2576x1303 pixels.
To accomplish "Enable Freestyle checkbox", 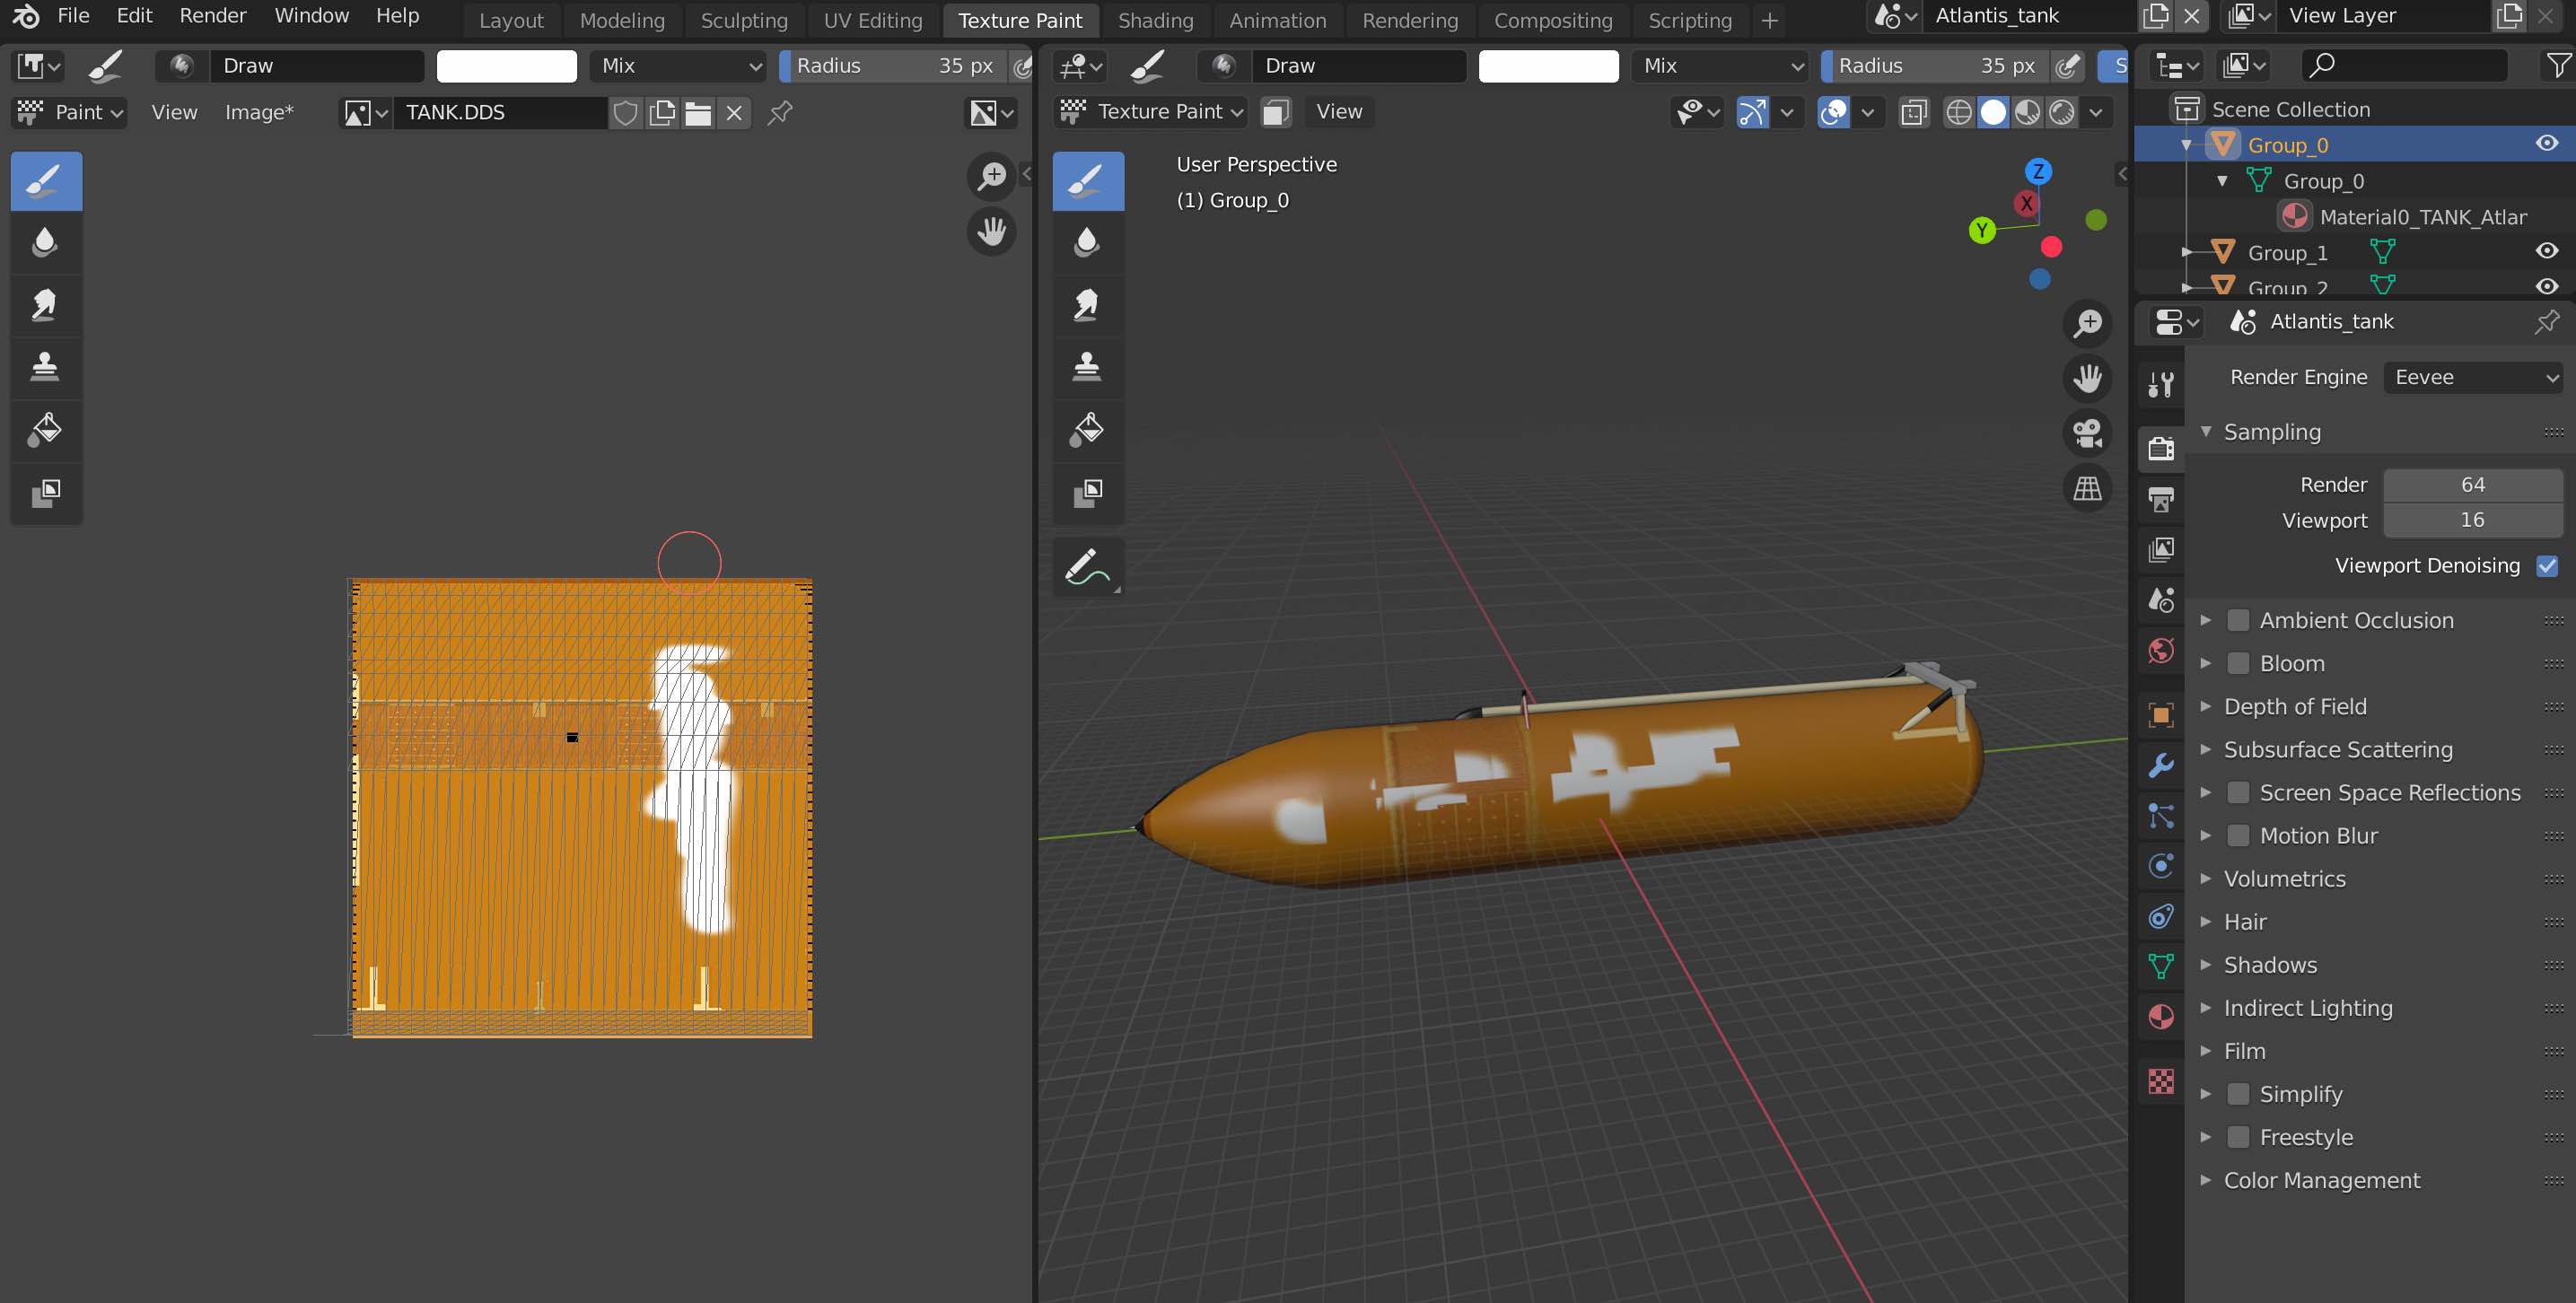I will [2238, 1138].
